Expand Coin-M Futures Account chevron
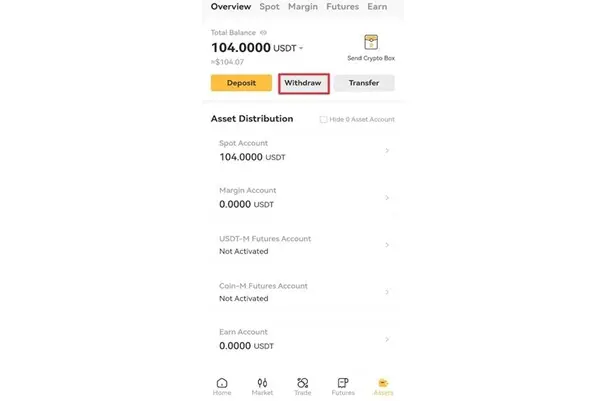 (x=387, y=292)
